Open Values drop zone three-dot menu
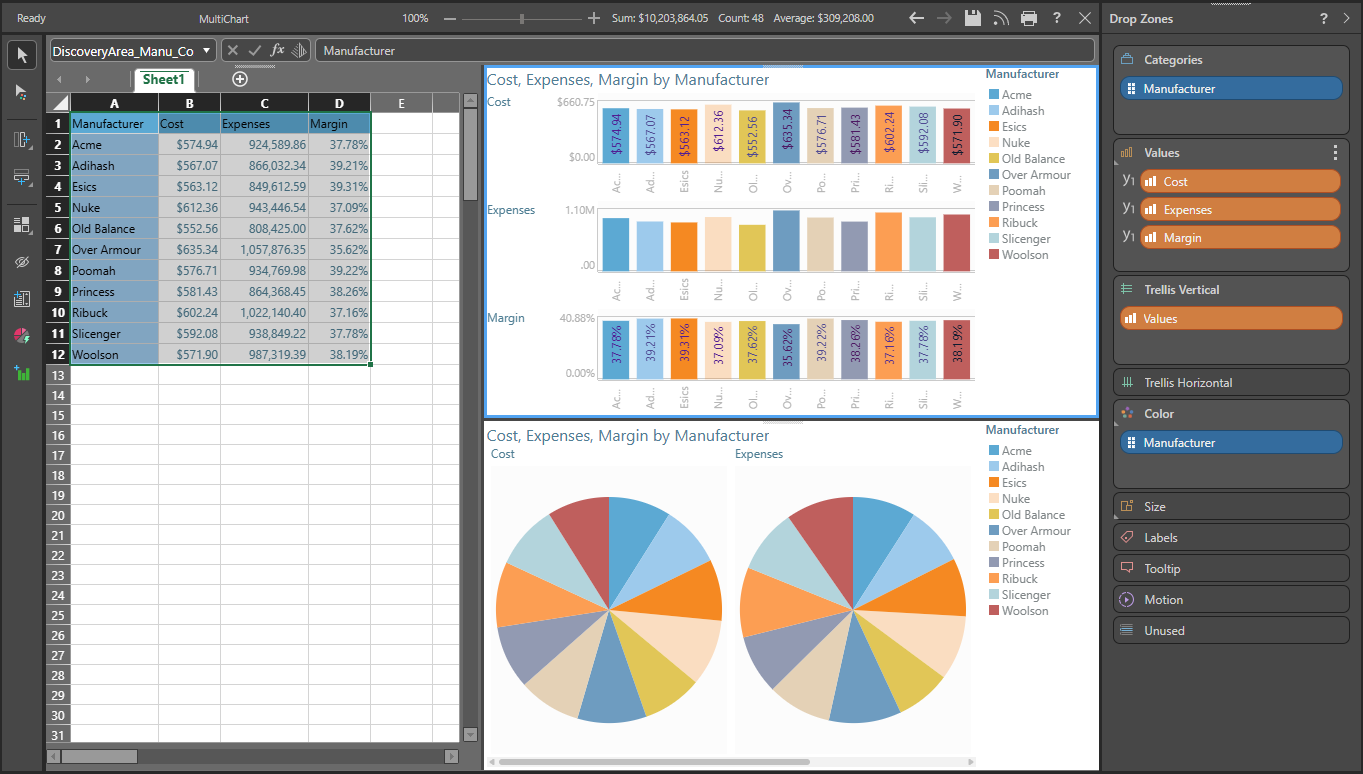Viewport: 1363px width, 774px height. (1335, 153)
